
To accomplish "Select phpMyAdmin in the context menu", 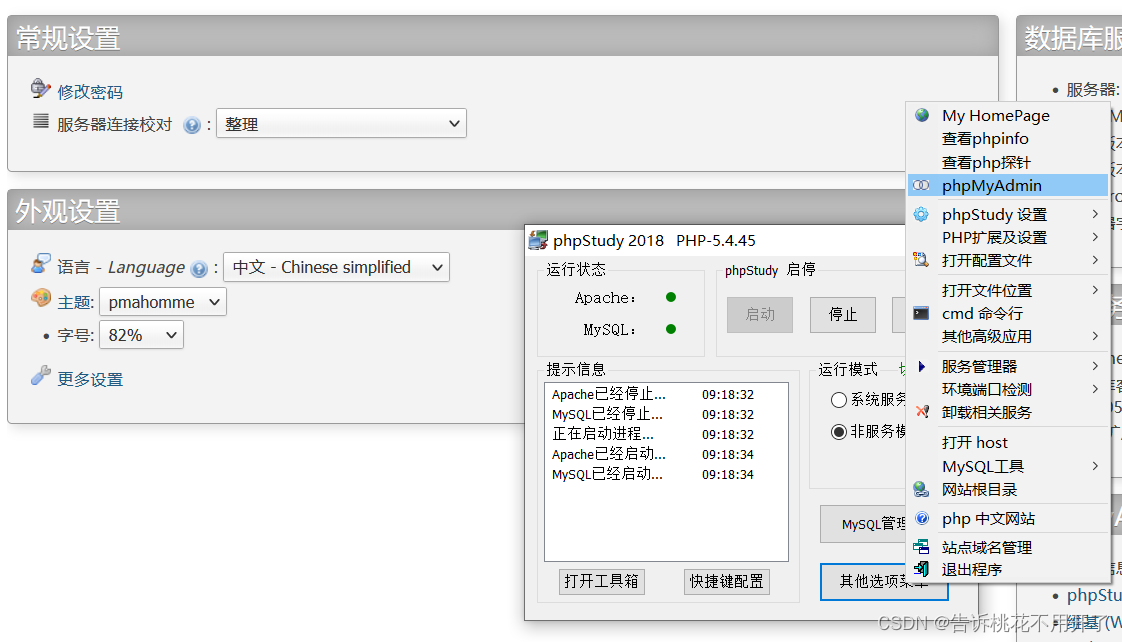I will click(x=1008, y=185).
